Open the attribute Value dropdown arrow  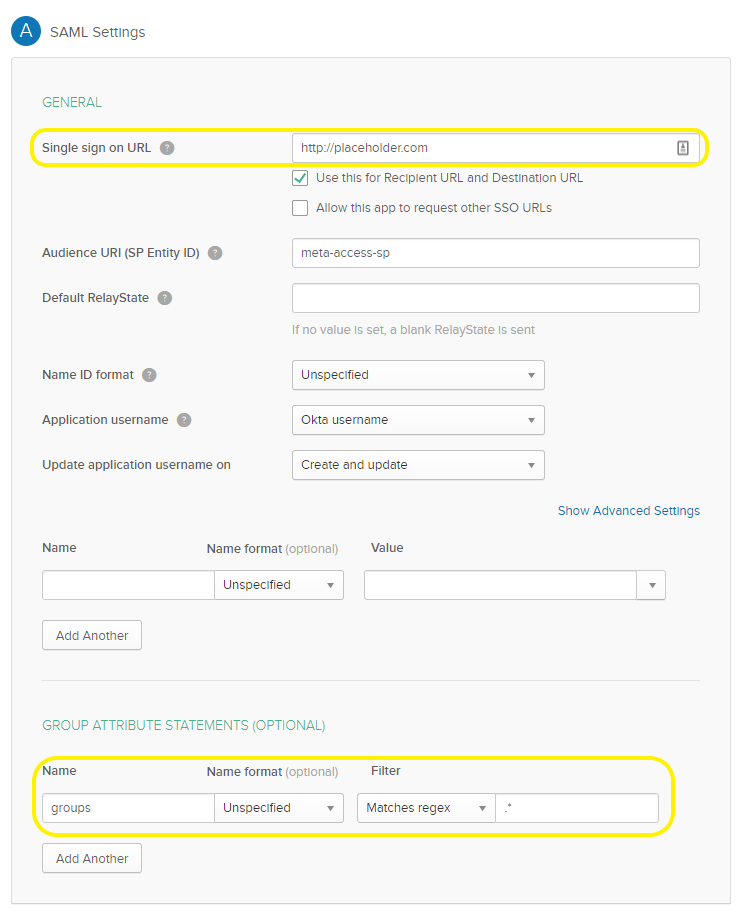(652, 585)
